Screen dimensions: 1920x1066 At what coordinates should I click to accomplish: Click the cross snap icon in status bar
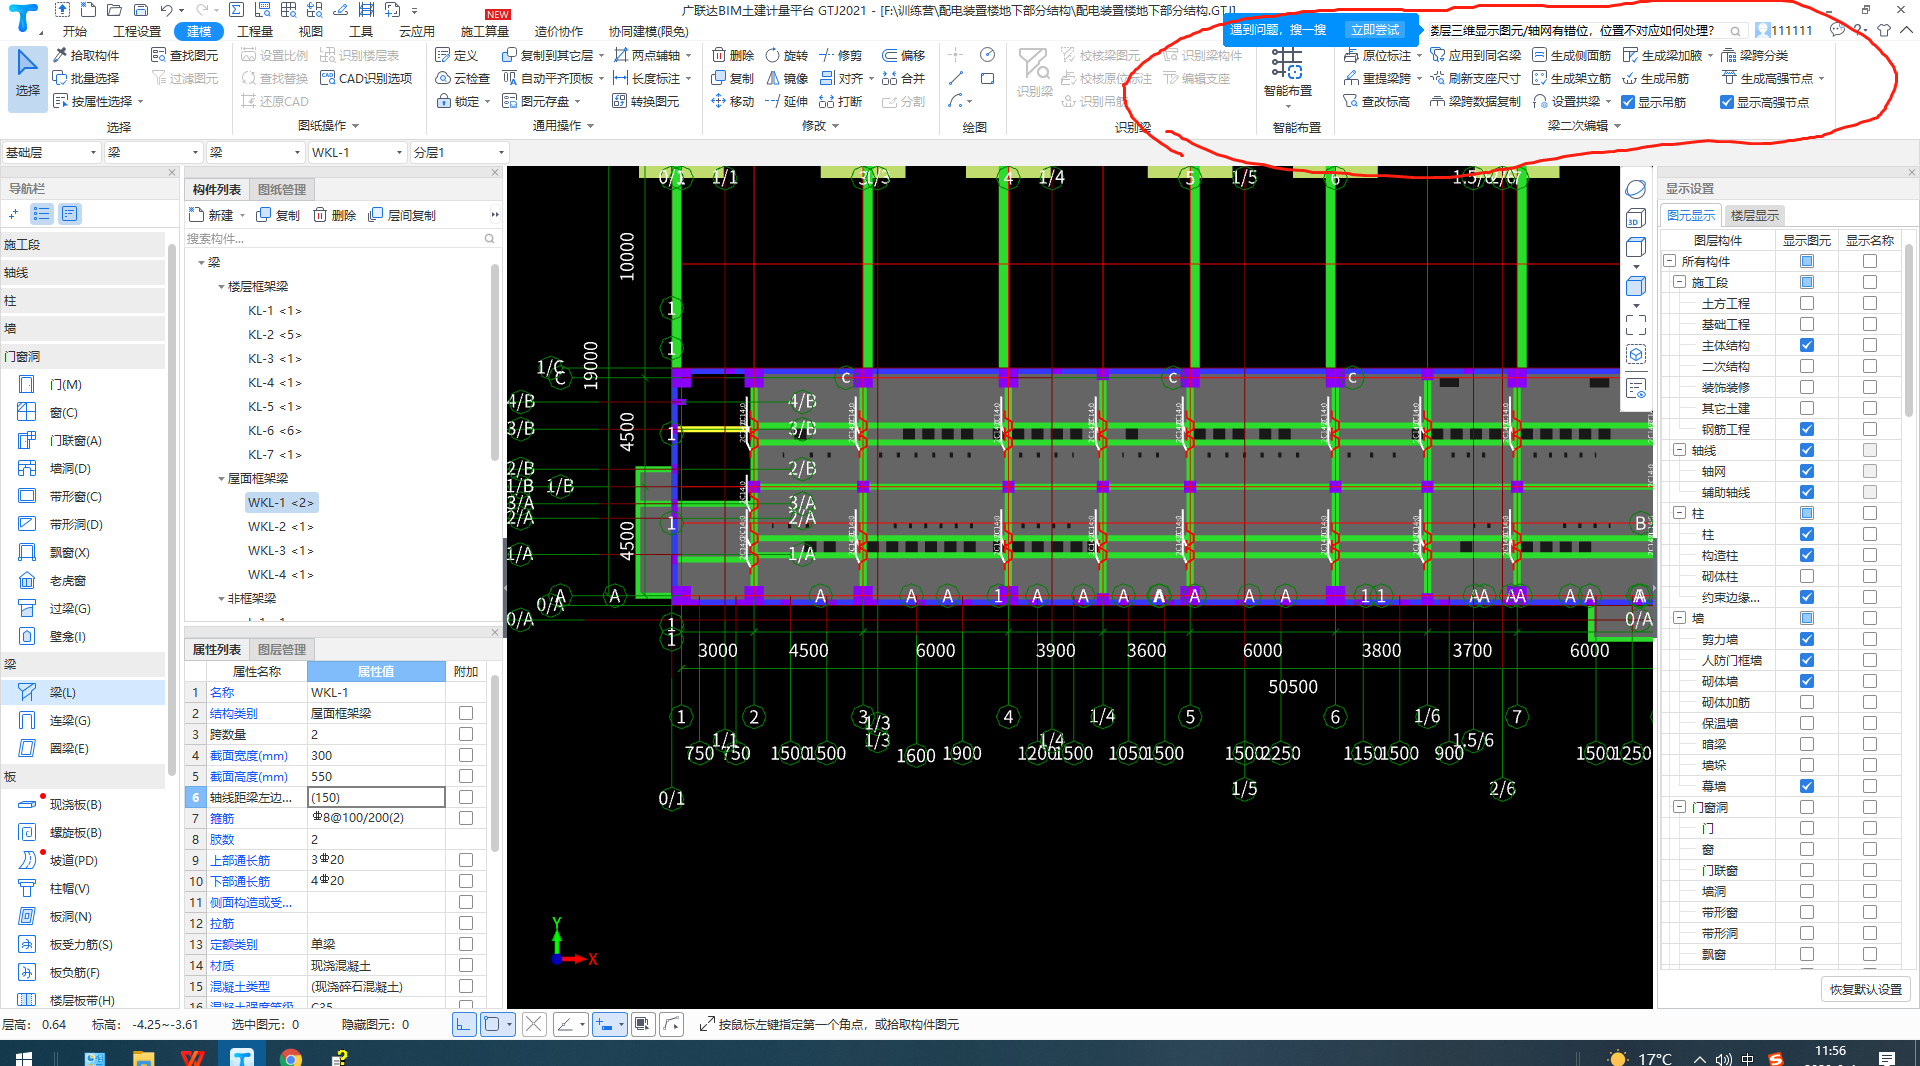(x=534, y=1024)
